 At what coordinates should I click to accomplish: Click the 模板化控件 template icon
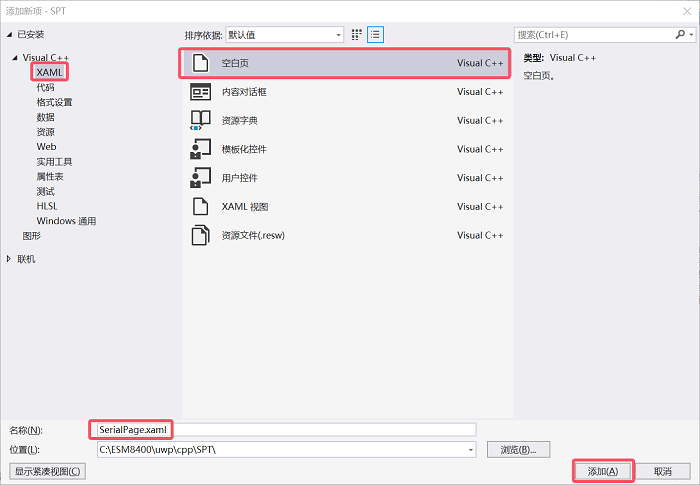pos(200,149)
